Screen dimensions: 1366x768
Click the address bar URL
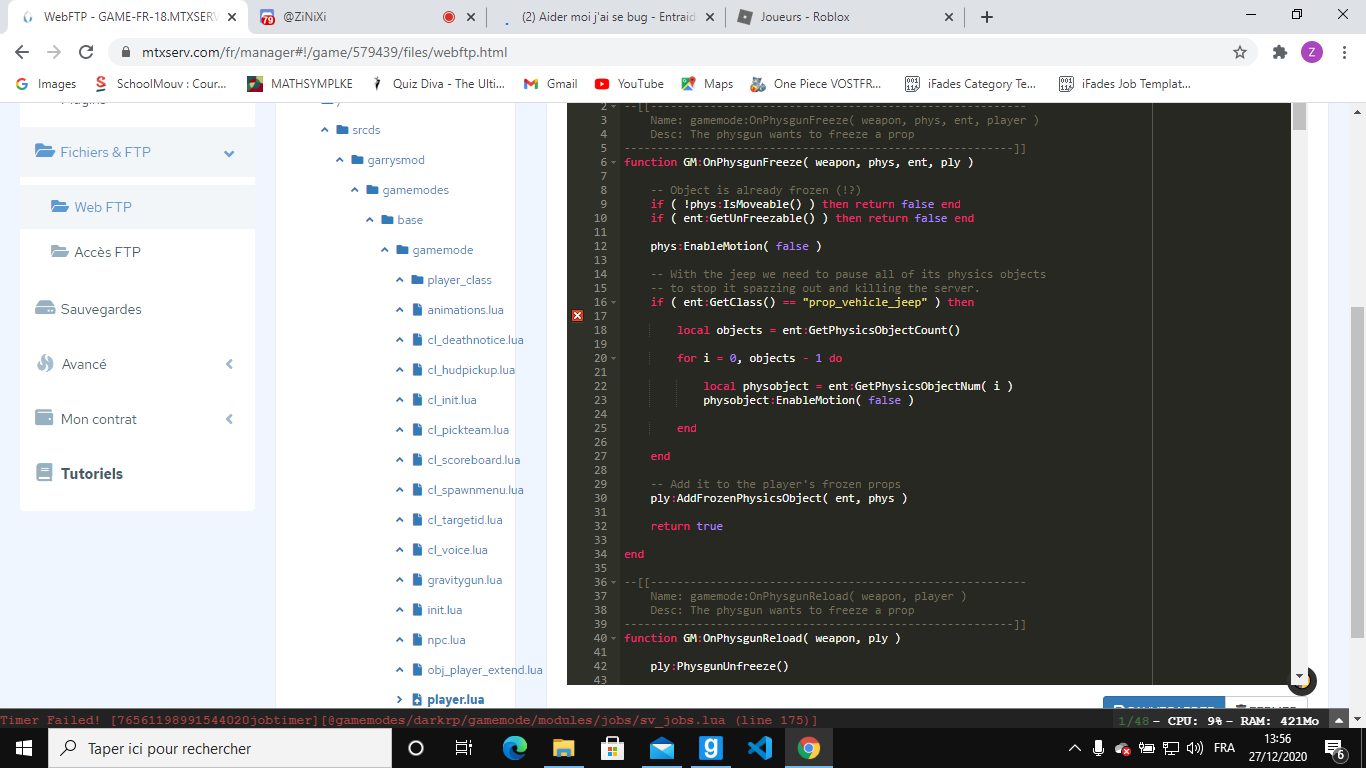[324, 52]
